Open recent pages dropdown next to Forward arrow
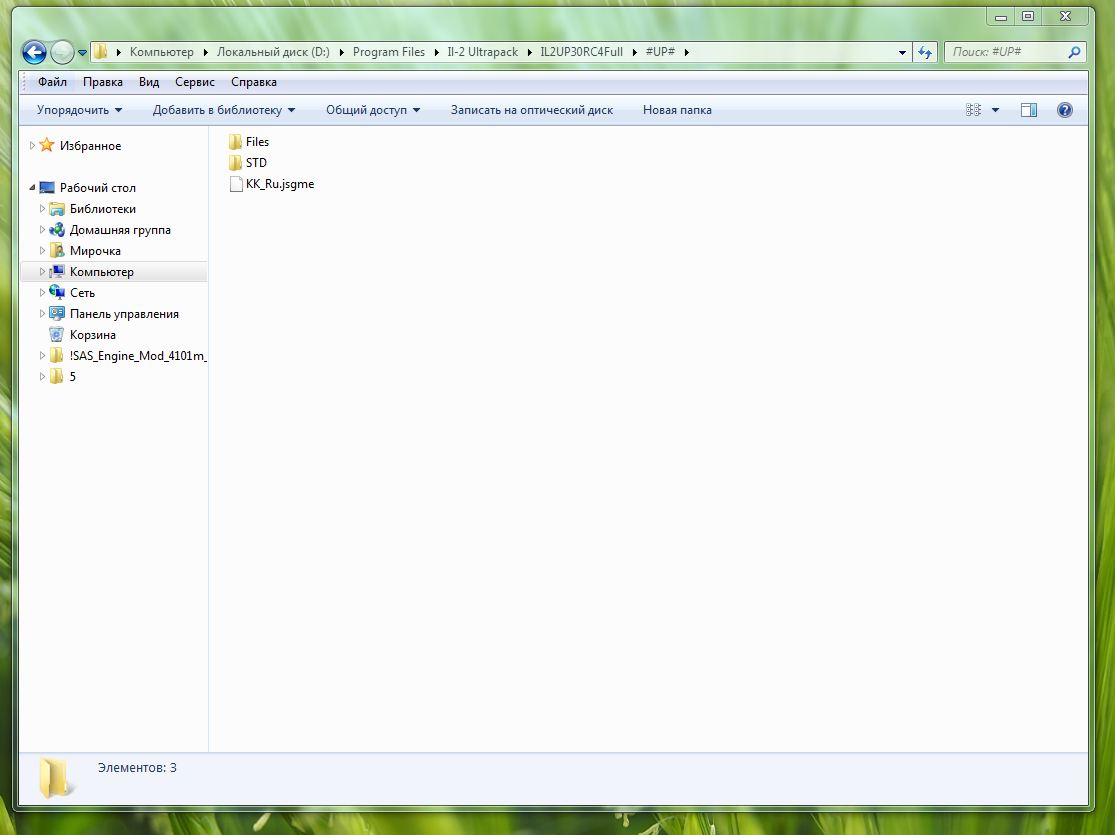Screen dimensions: 1115x835 coord(82,53)
